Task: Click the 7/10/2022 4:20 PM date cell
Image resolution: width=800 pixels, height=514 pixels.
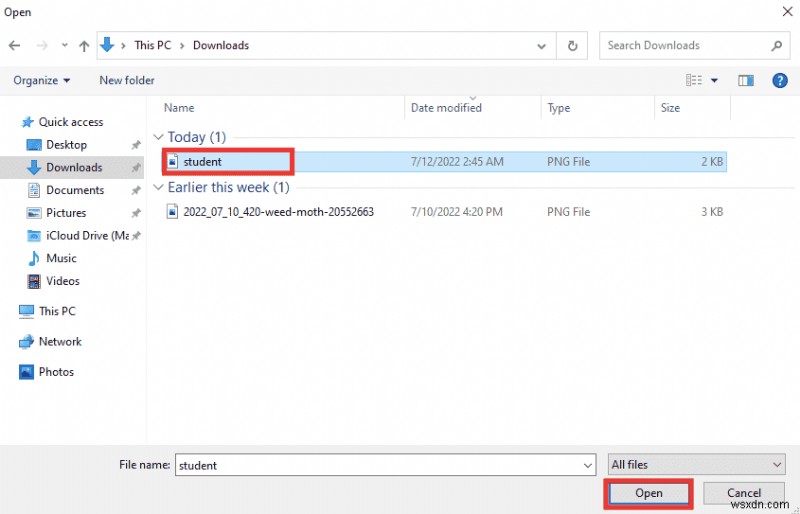Action: point(457,212)
